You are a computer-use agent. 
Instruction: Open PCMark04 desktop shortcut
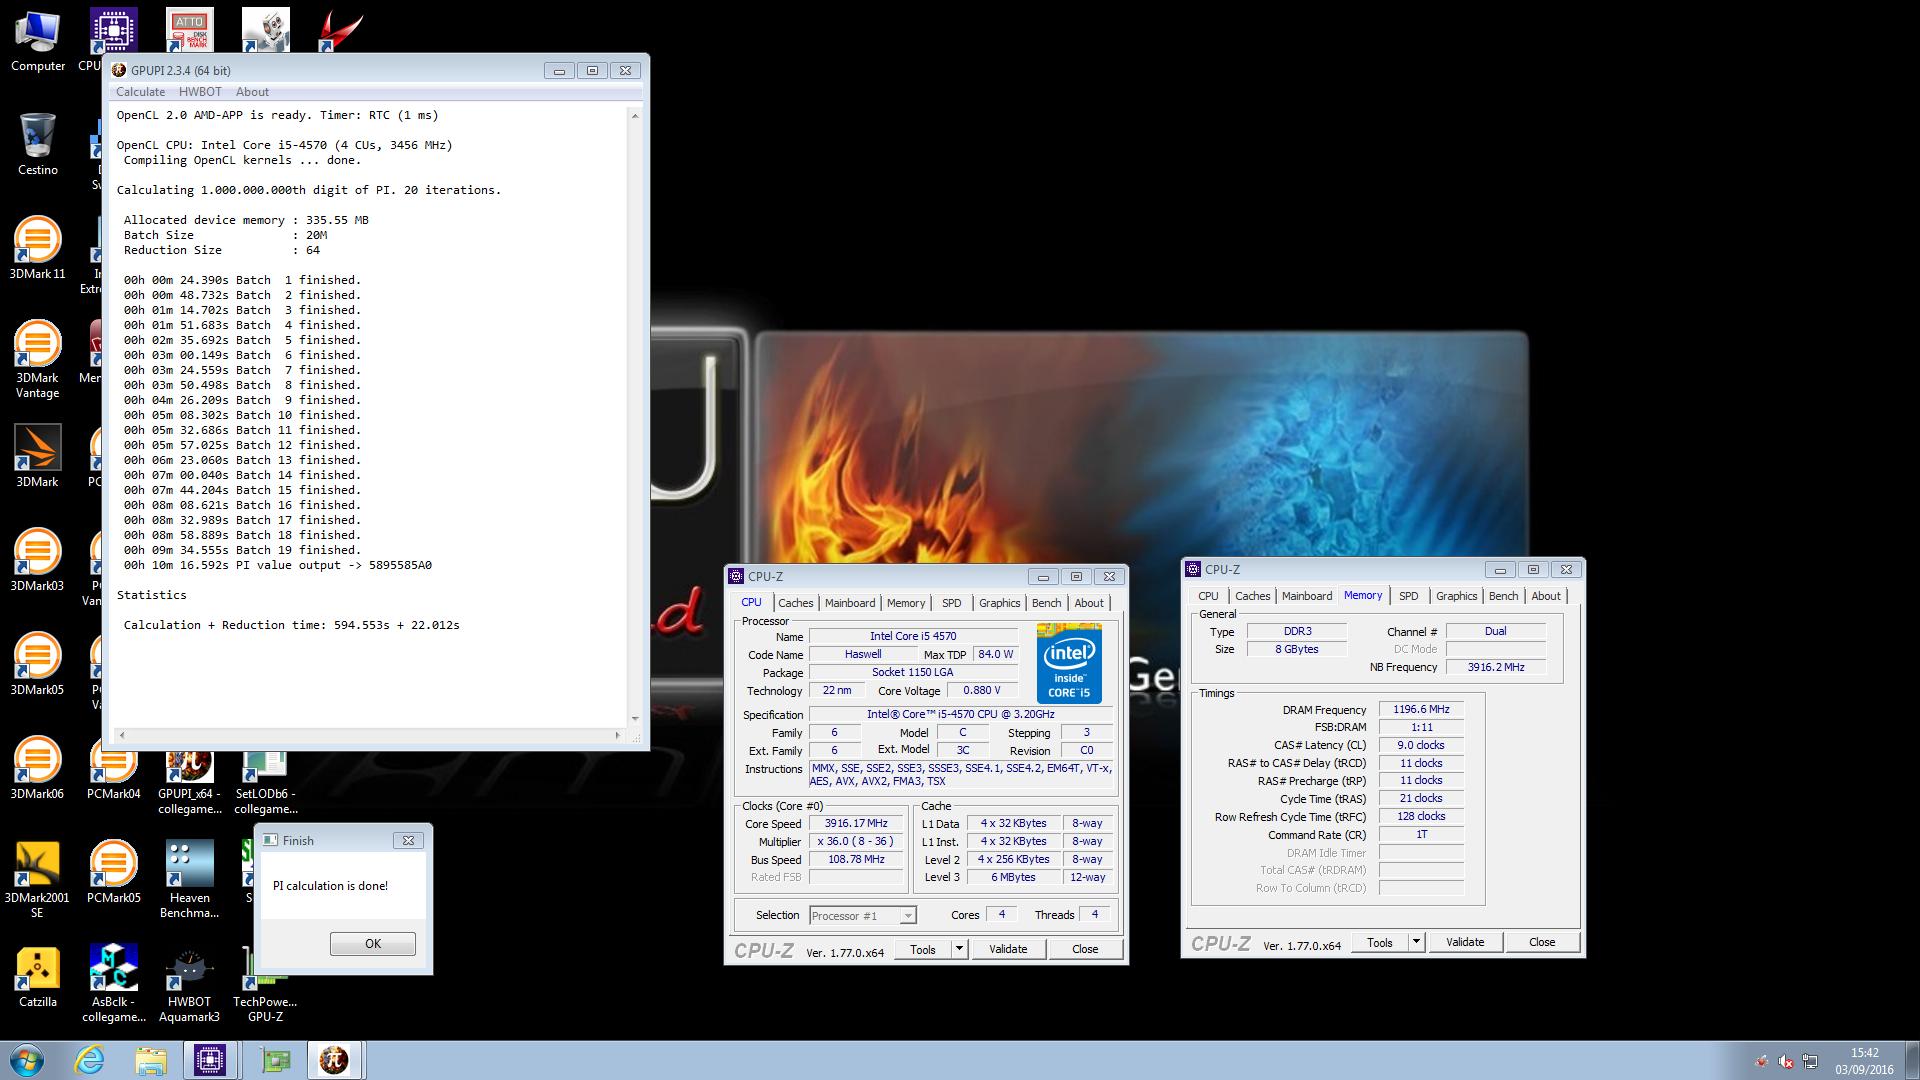[113, 776]
